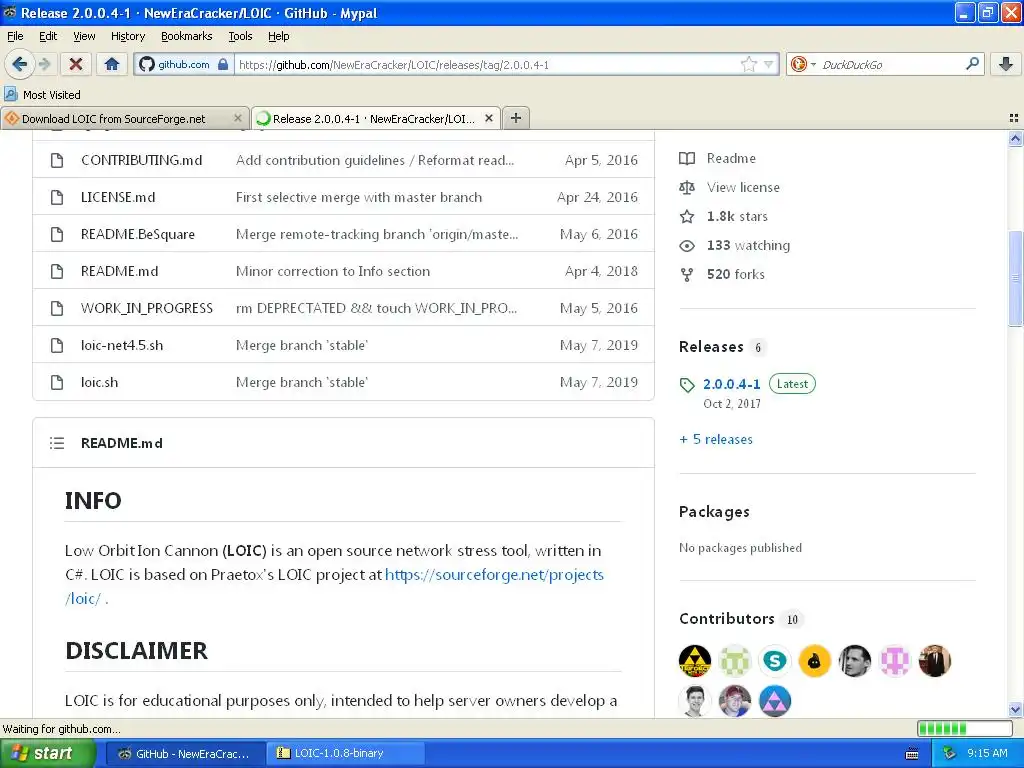Open the tab groups grid icon

[x=1014, y=118]
